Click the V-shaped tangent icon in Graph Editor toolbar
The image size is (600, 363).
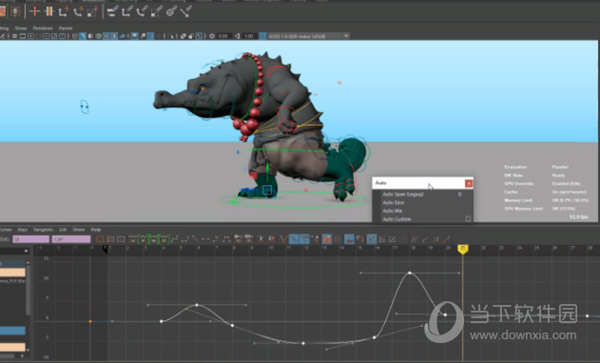pyautogui.click(x=283, y=239)
